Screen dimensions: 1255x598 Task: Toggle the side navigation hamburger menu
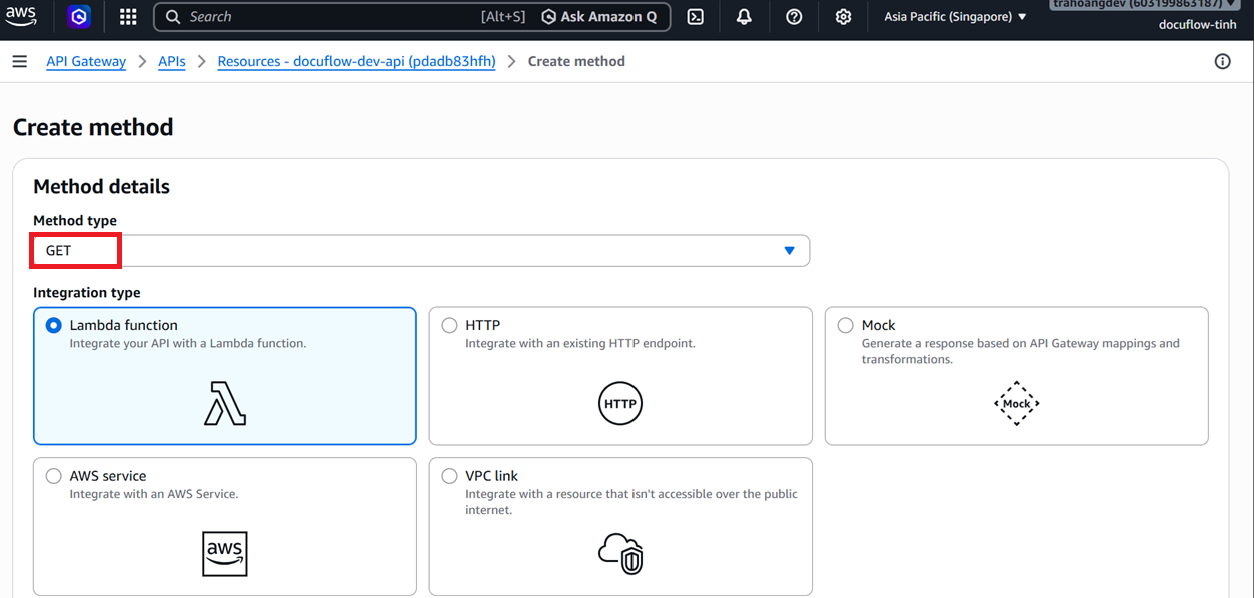(19, 62)
